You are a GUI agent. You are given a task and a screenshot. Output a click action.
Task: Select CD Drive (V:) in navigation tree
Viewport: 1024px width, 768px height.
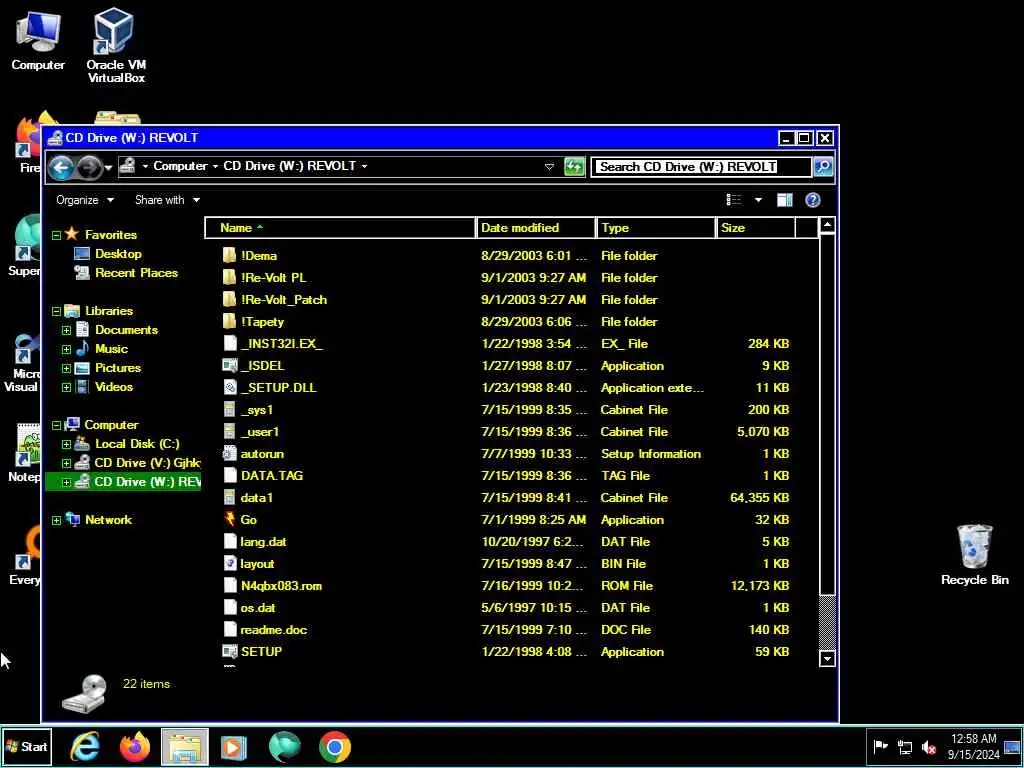[x=148, y=463]
